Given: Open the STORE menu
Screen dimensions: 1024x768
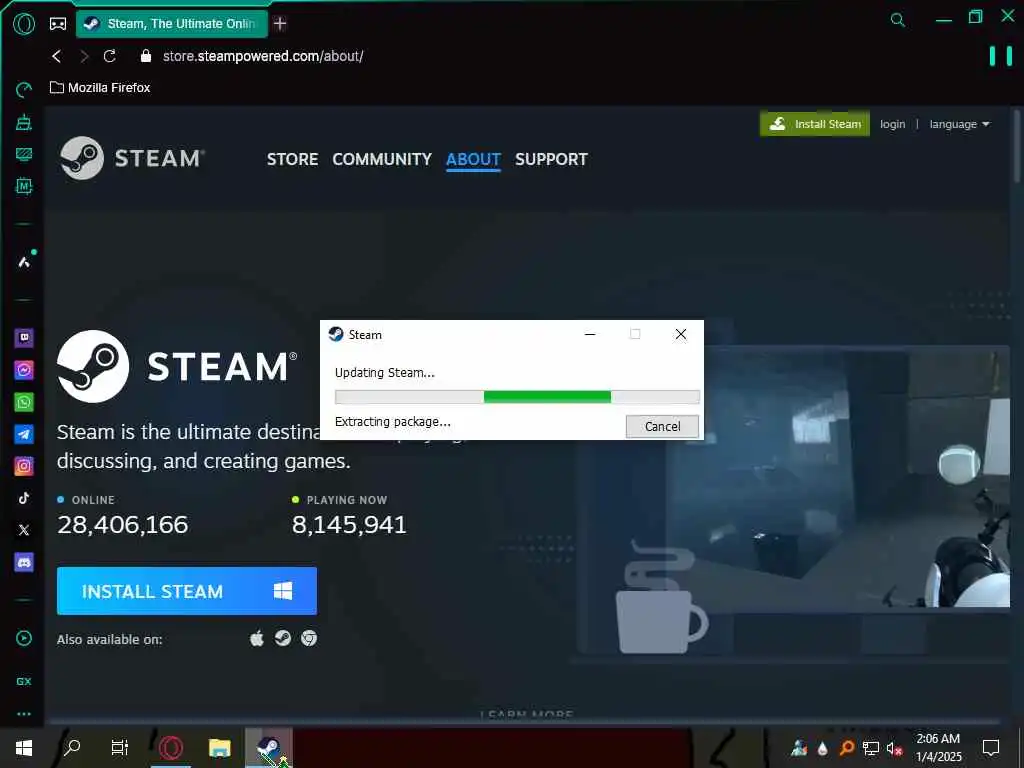Looking at the screenshot, I should click(x=293, y=159).
